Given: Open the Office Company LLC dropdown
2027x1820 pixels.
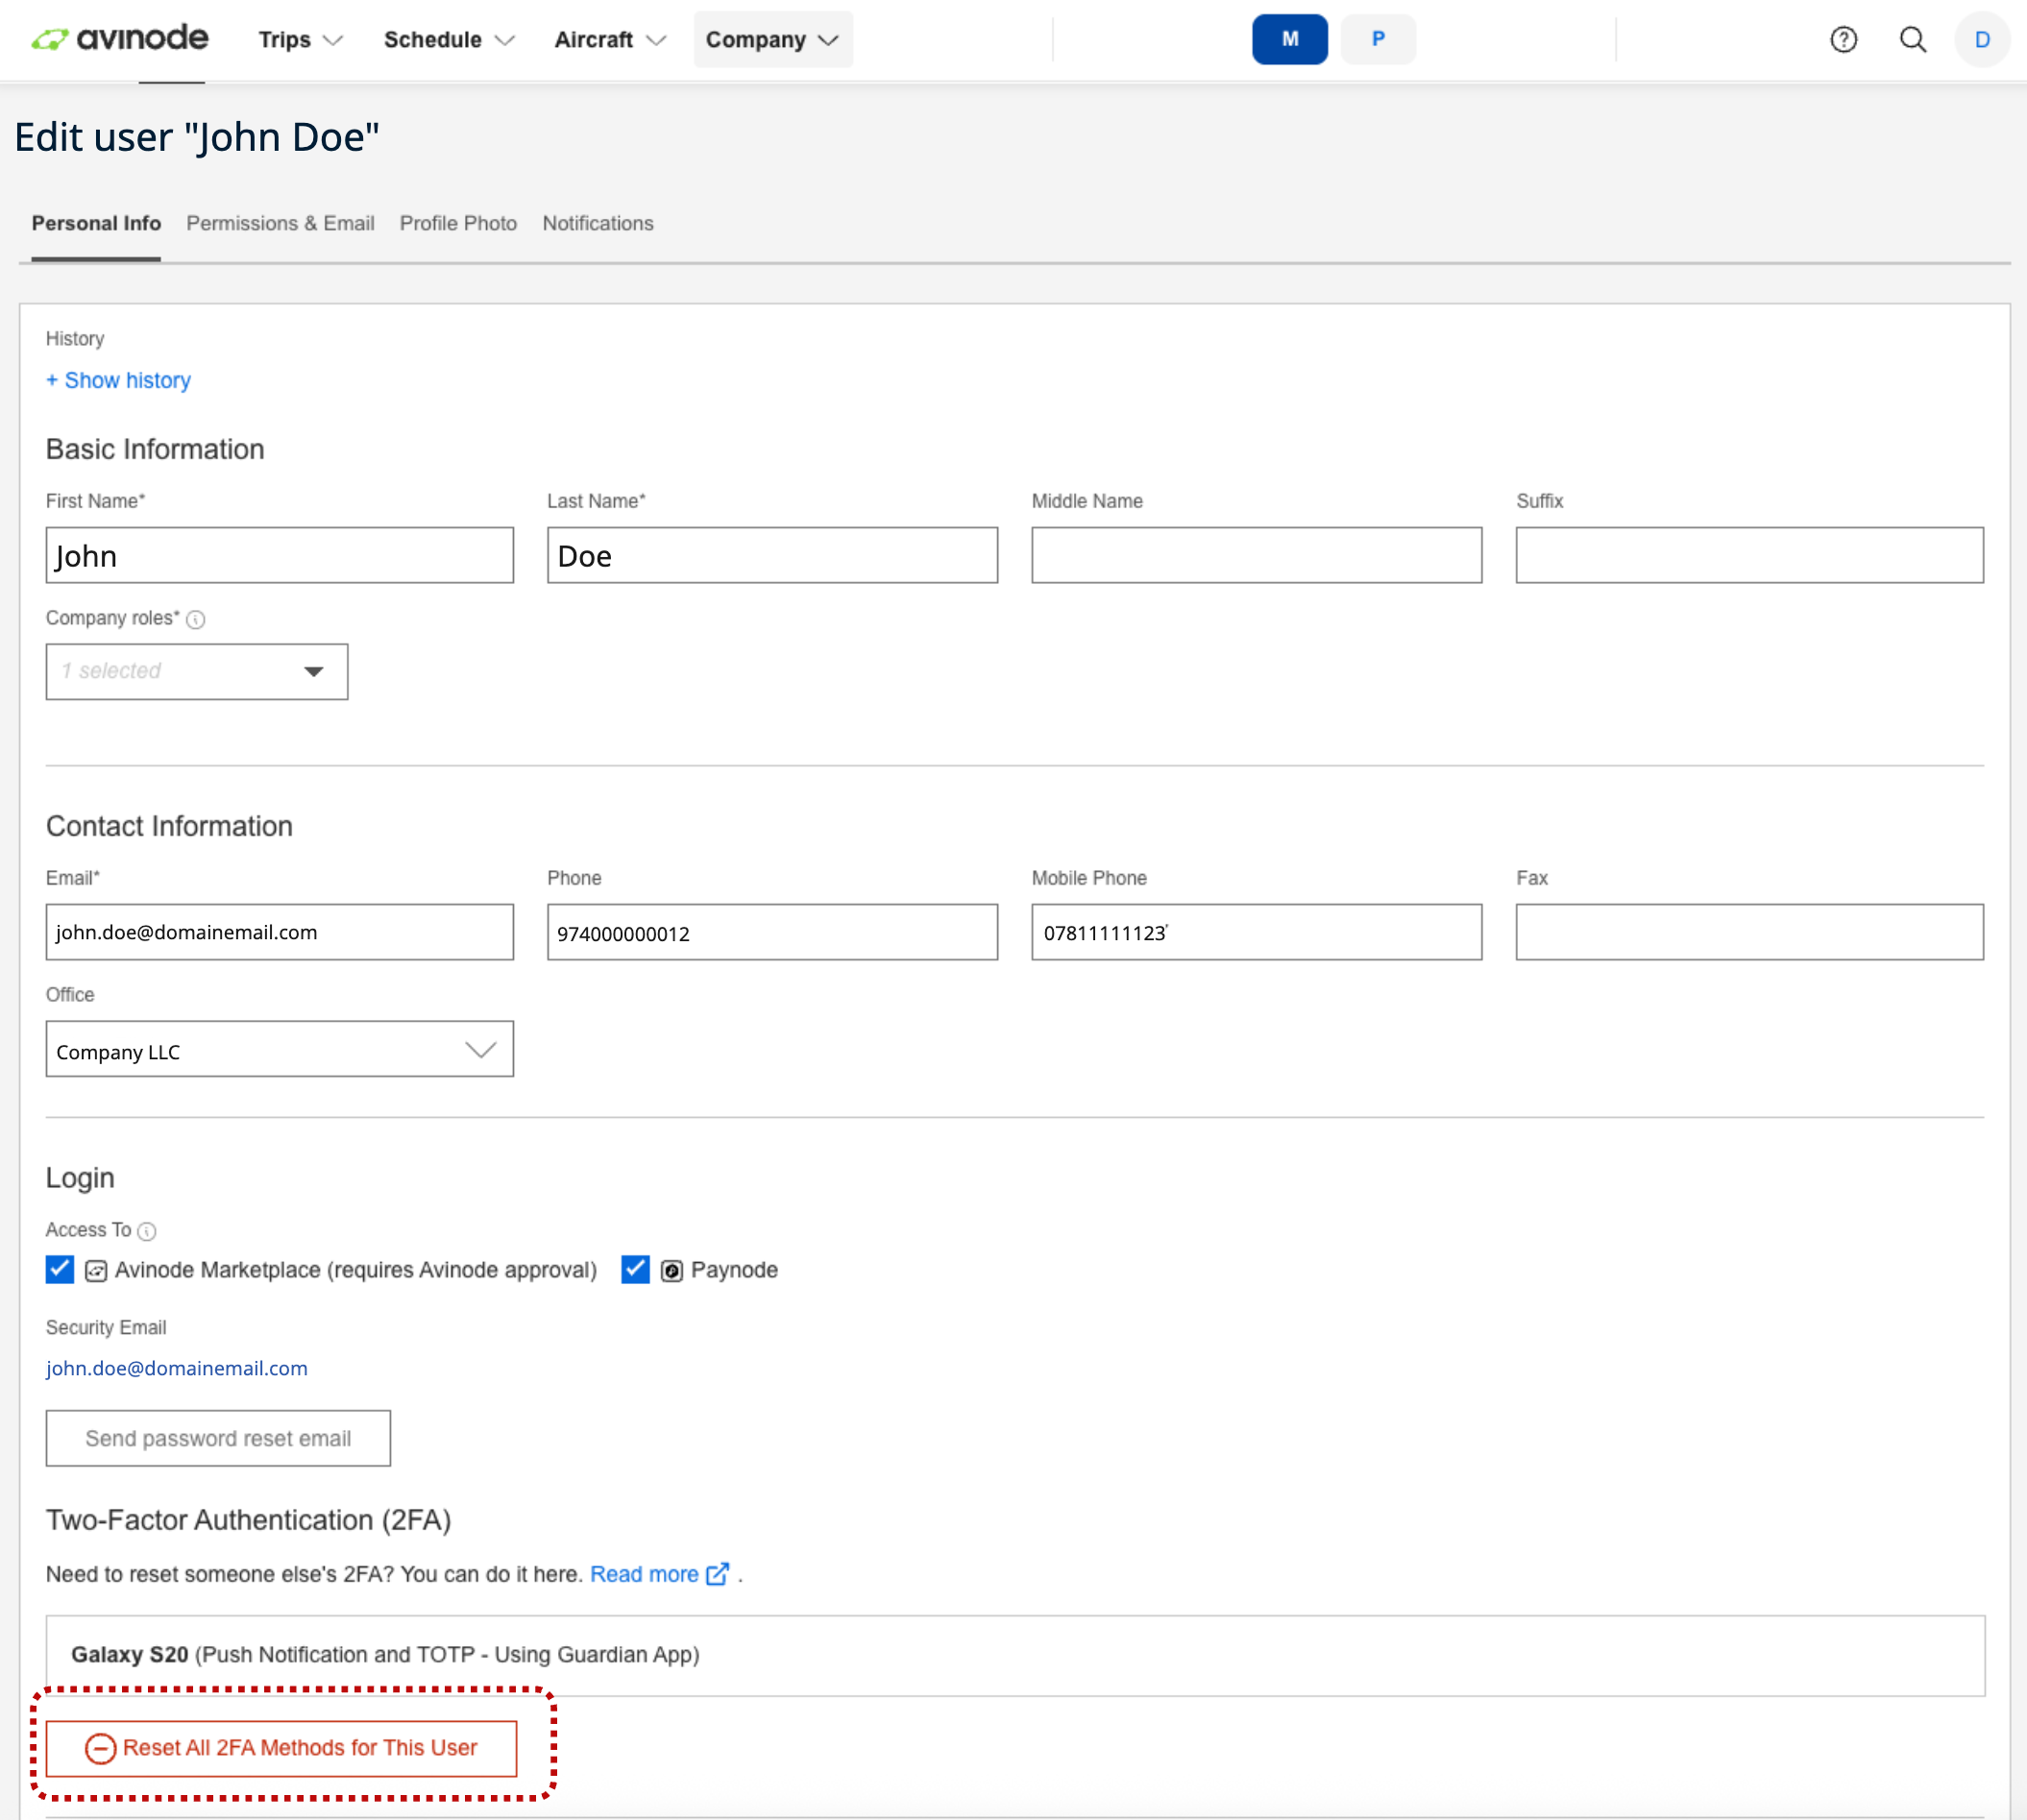Looking at the screenshot, I should [x=279, y=1050].
